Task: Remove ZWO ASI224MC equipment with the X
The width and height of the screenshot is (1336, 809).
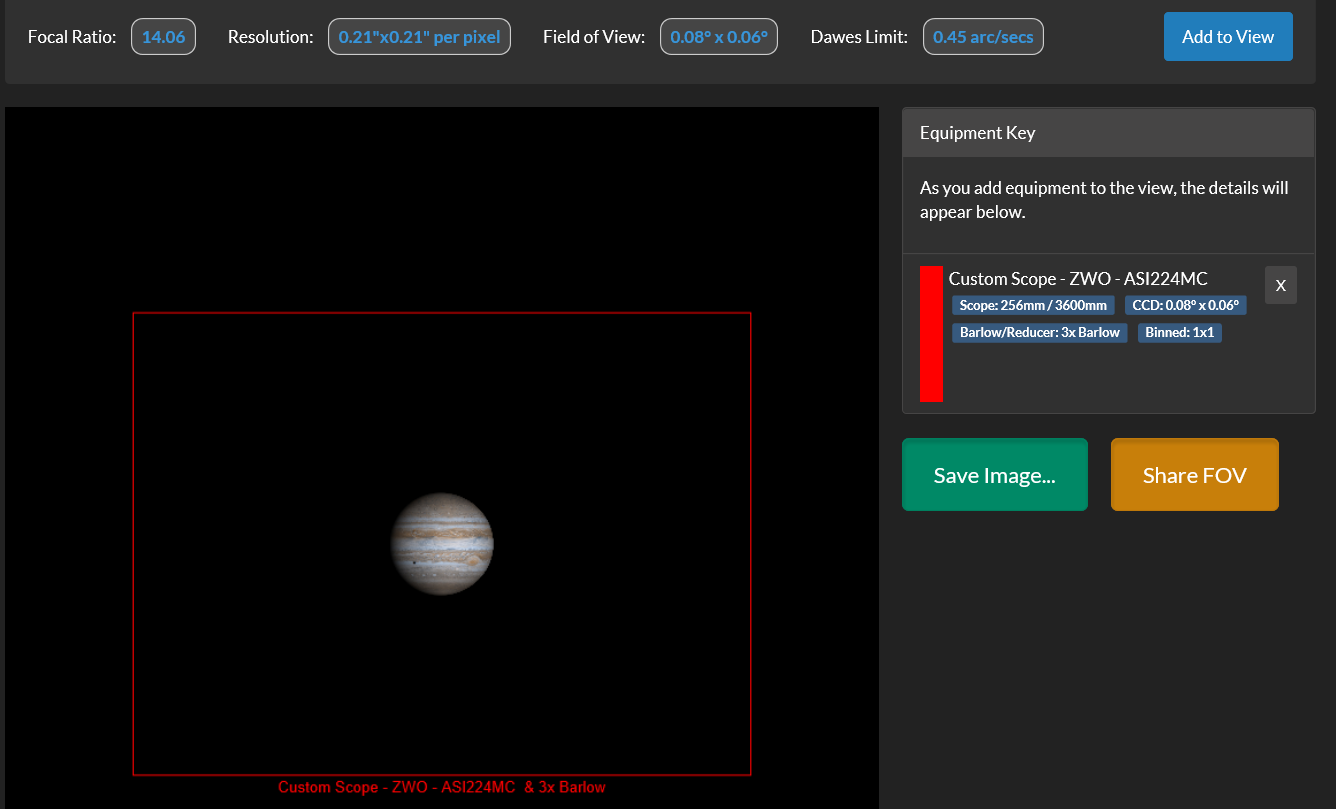Action: 1281,285
